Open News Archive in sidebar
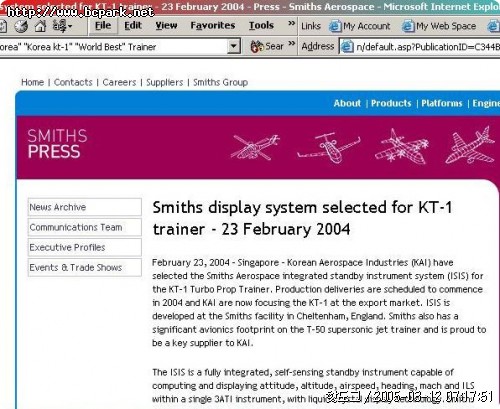The width and height of the screenshot is (500, 409). pyautogui.click(x=85, y=207)
